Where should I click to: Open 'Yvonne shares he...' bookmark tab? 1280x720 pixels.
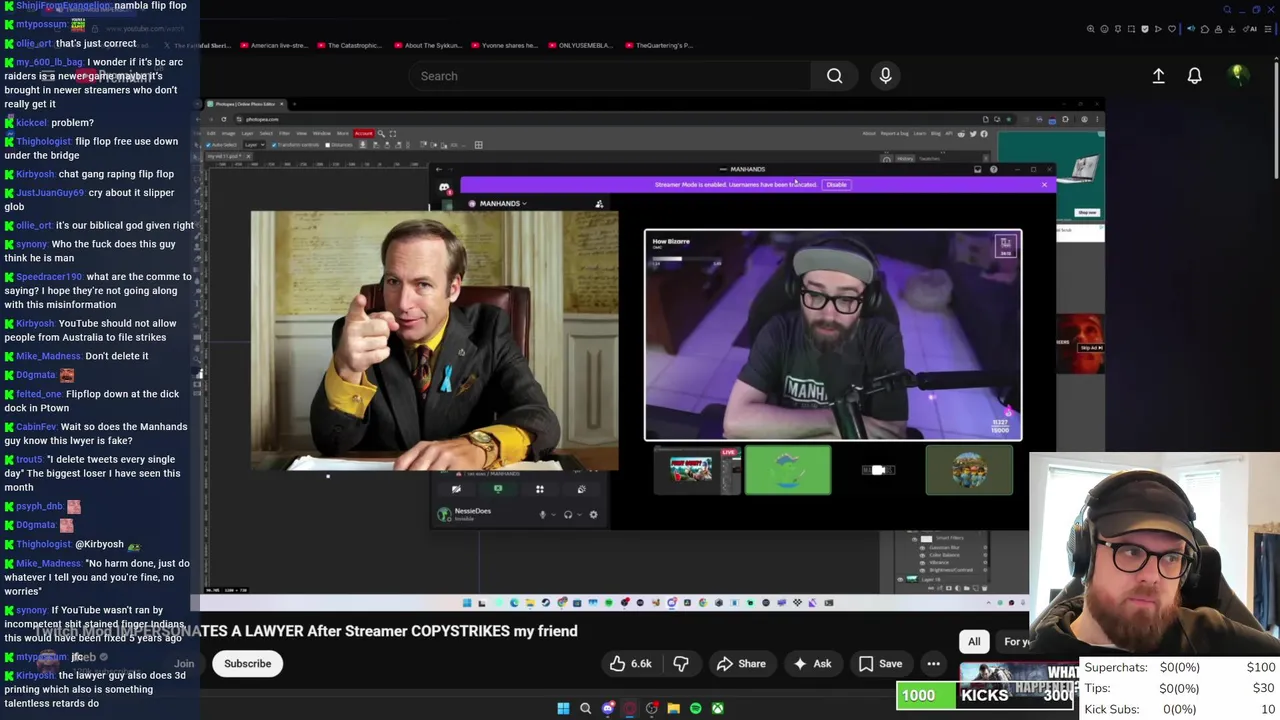pos(503,45)
